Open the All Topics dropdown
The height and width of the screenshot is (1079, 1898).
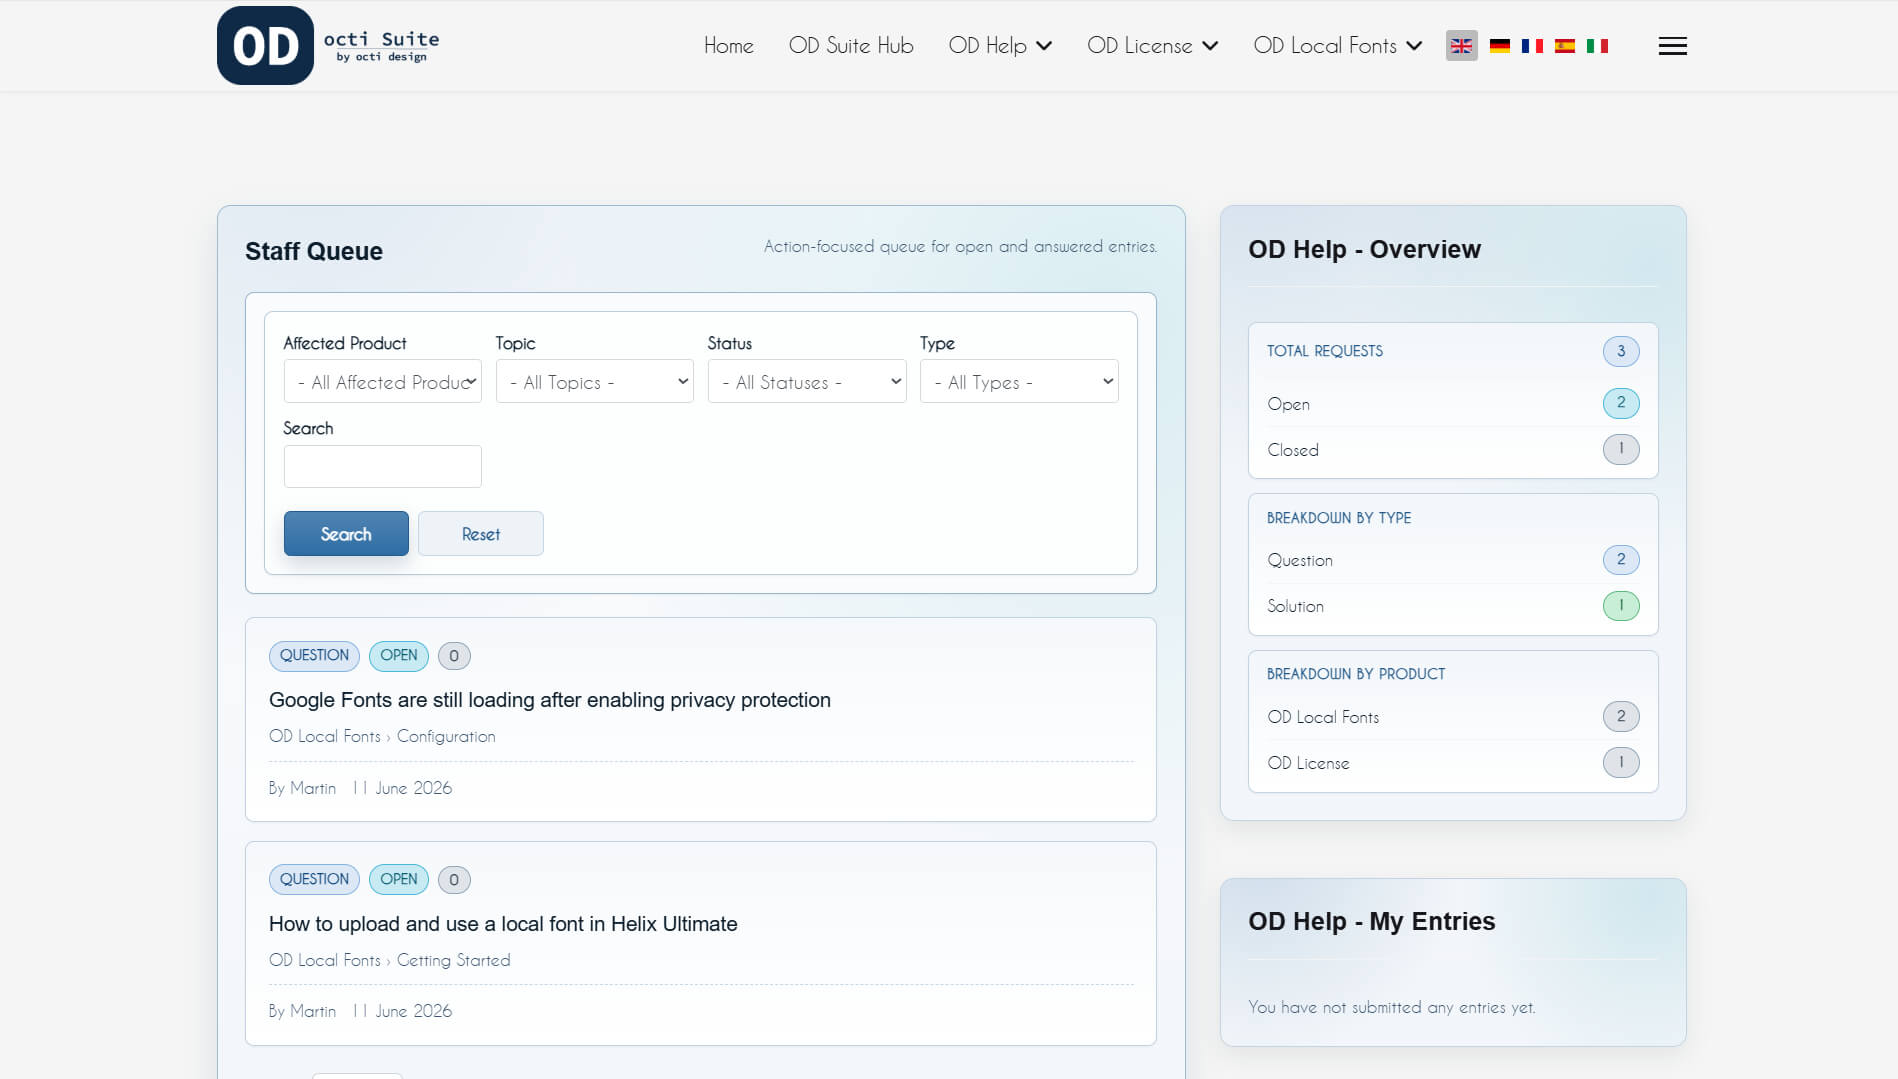pos(594,382)
